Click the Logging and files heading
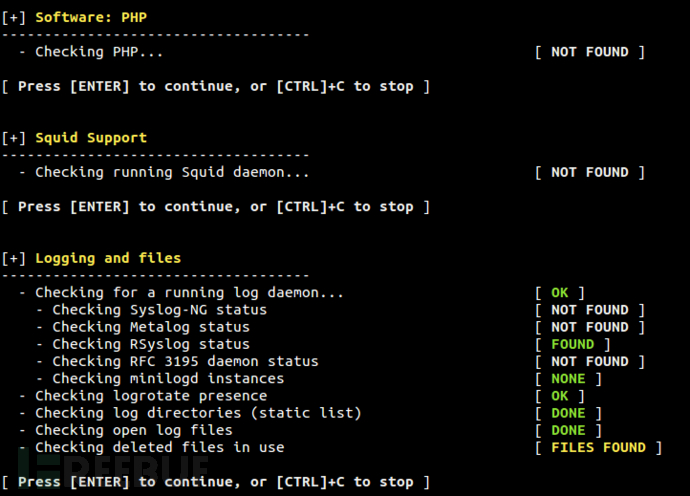This screenshot has width=690, height=496. click(x=107, y=258)
